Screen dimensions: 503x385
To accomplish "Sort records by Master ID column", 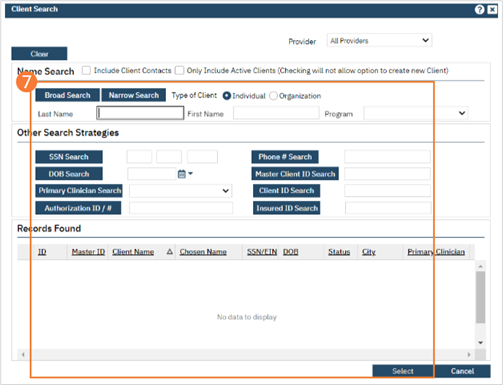I will coord(88,252).
